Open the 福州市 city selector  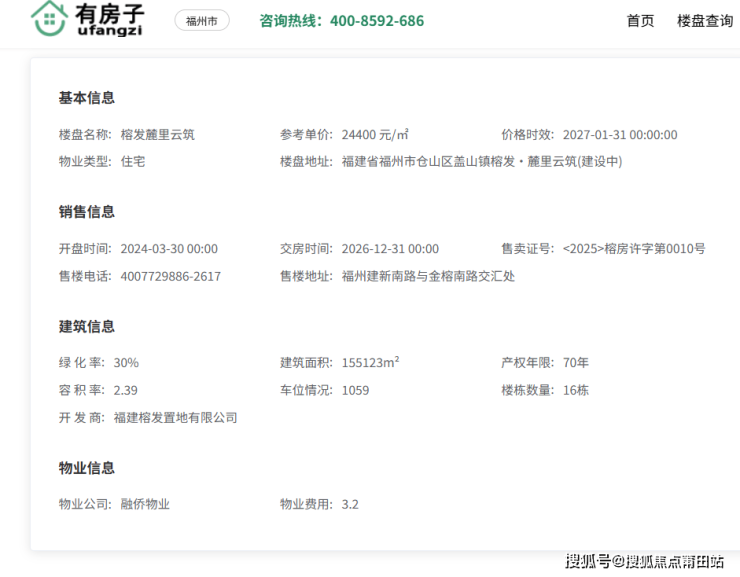[x=201, y=21]
